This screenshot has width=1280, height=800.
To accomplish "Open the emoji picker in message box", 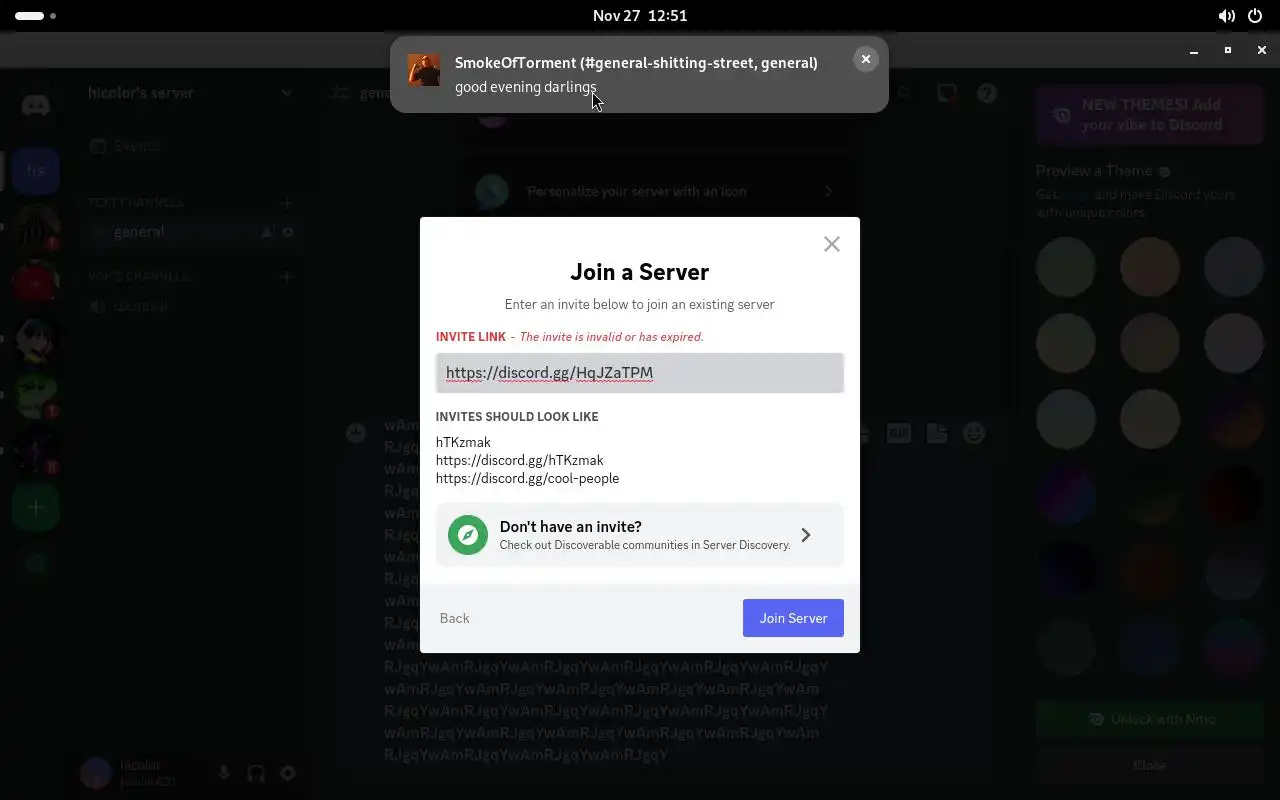I will click(x=974, y=433).
